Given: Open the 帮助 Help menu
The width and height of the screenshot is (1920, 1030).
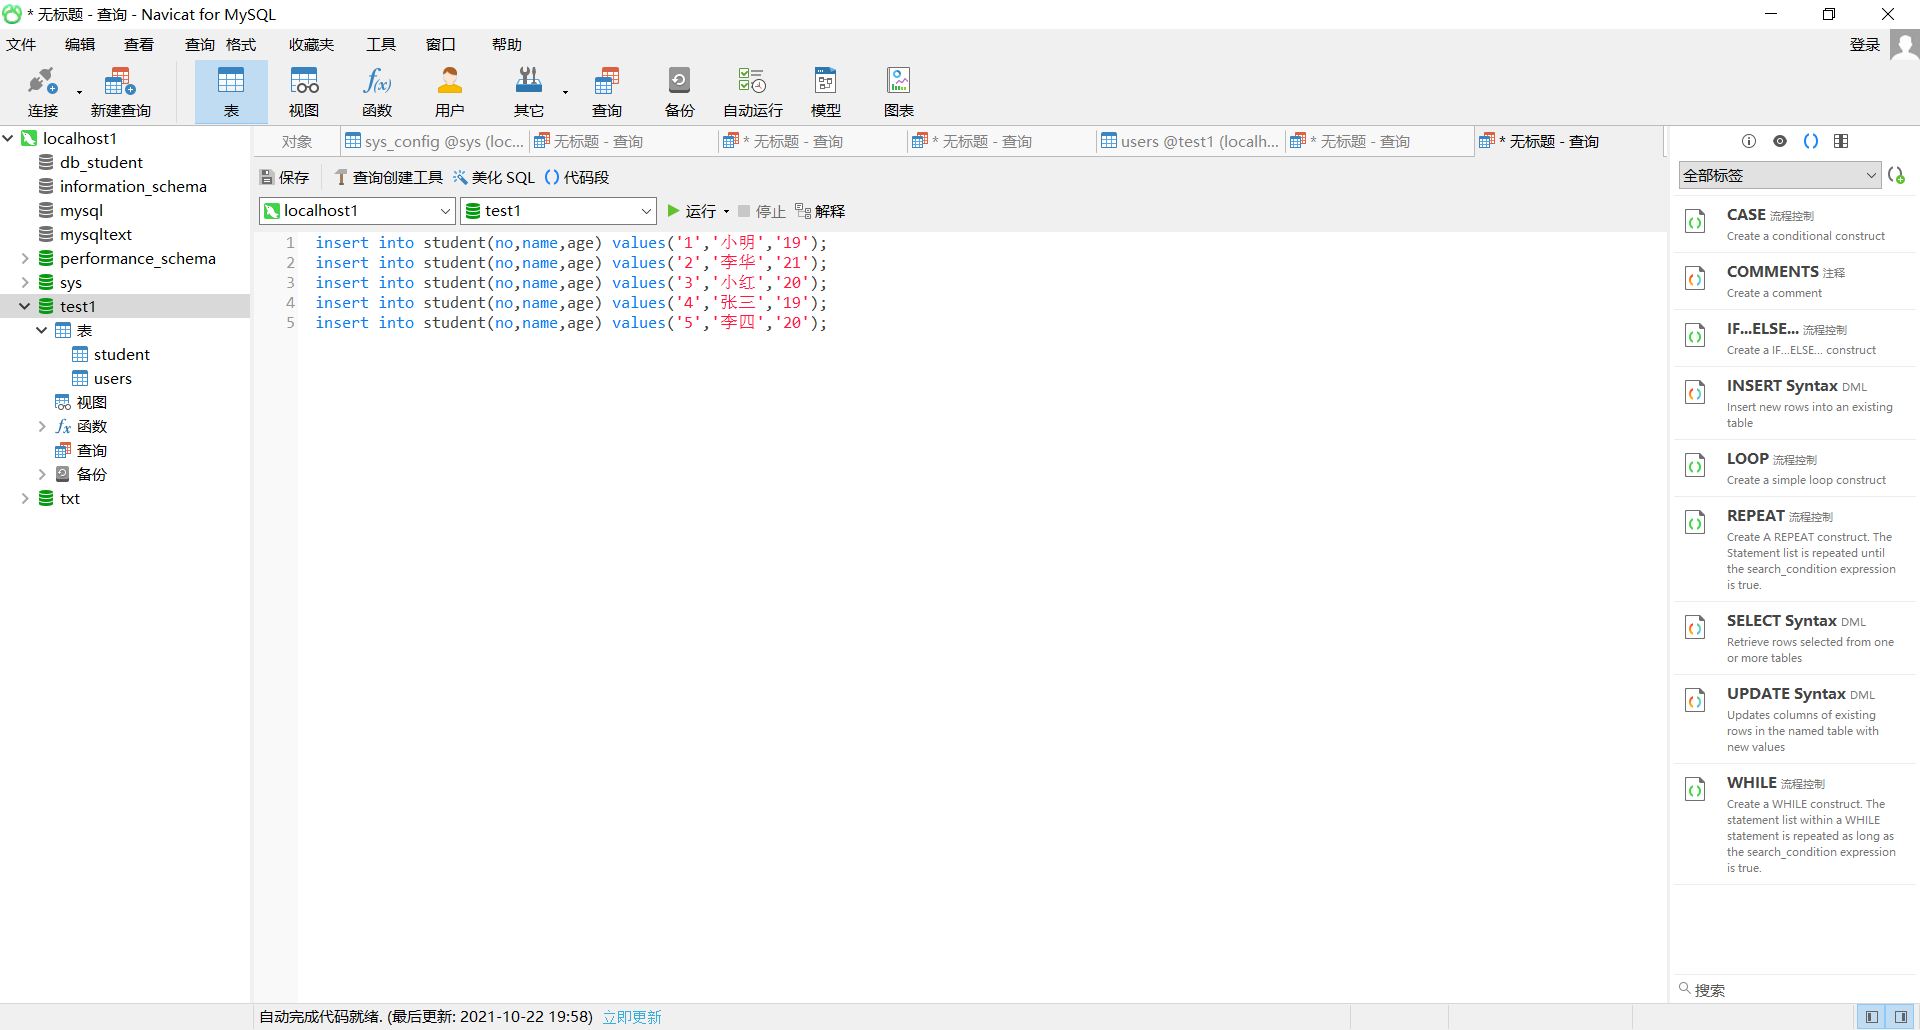Looking at the screenshot, I should (x=507, y=44).
